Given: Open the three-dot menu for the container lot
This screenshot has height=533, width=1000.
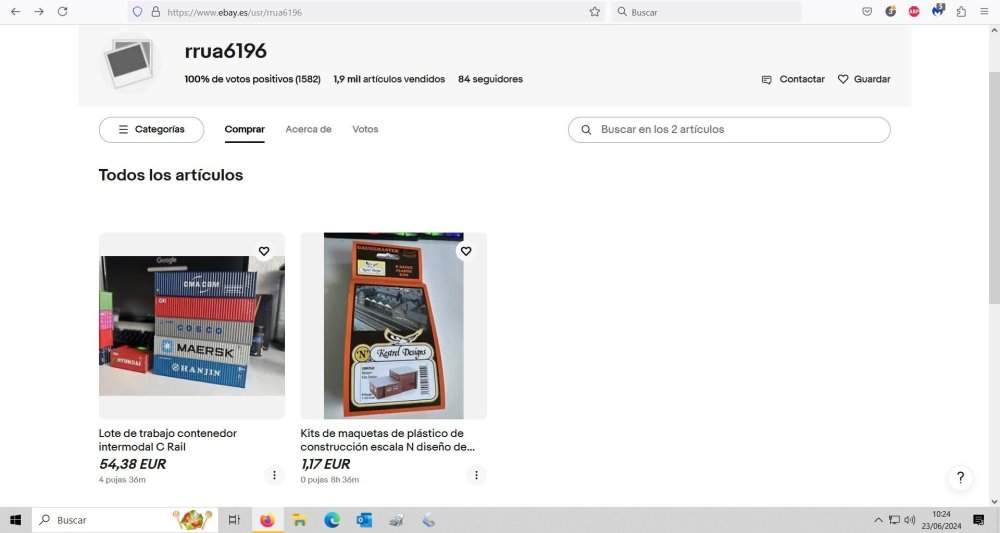Looking at the screenshot, I should (274, 475).
